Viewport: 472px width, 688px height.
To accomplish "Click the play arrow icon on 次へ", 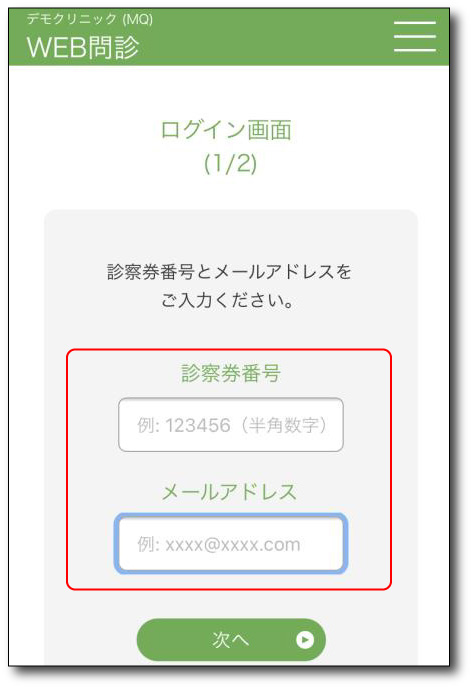I will (306, 640).
